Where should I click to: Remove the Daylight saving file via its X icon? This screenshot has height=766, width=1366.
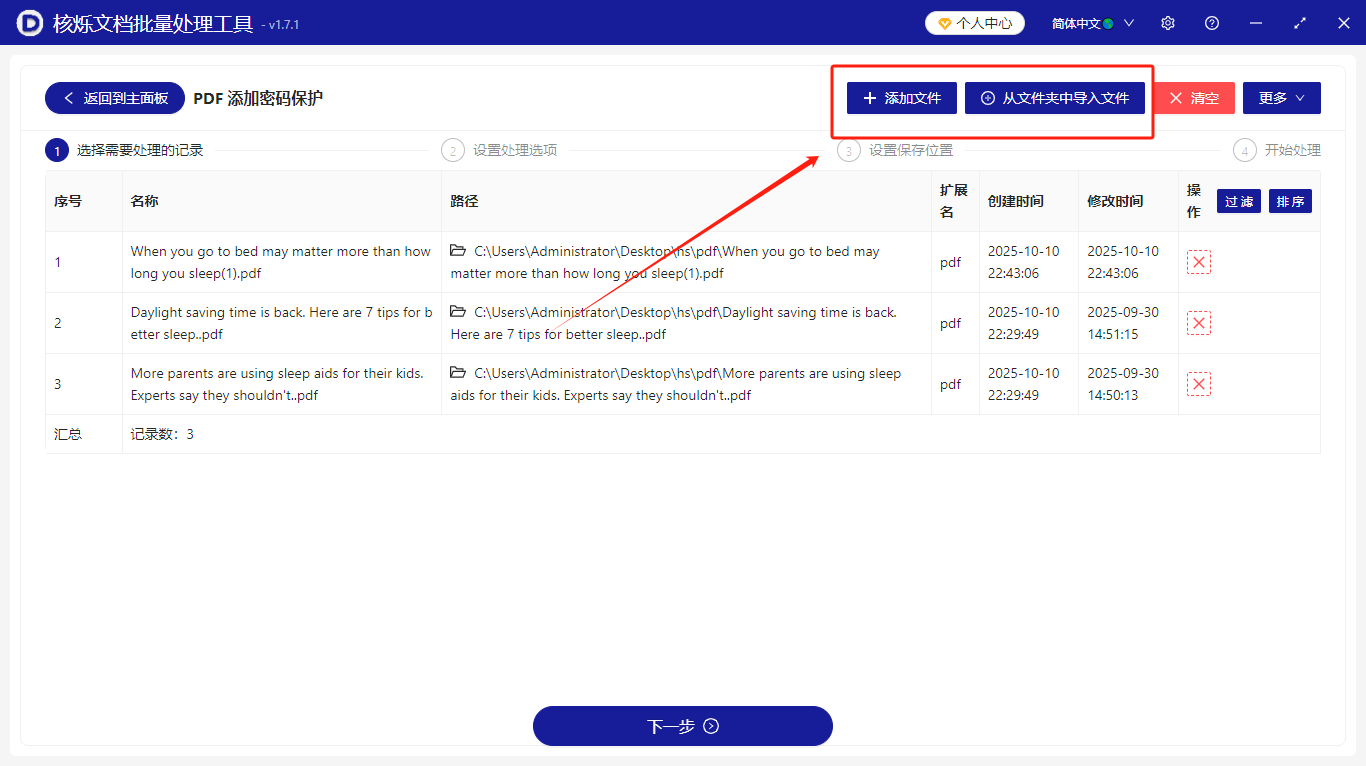(1199, 322)
